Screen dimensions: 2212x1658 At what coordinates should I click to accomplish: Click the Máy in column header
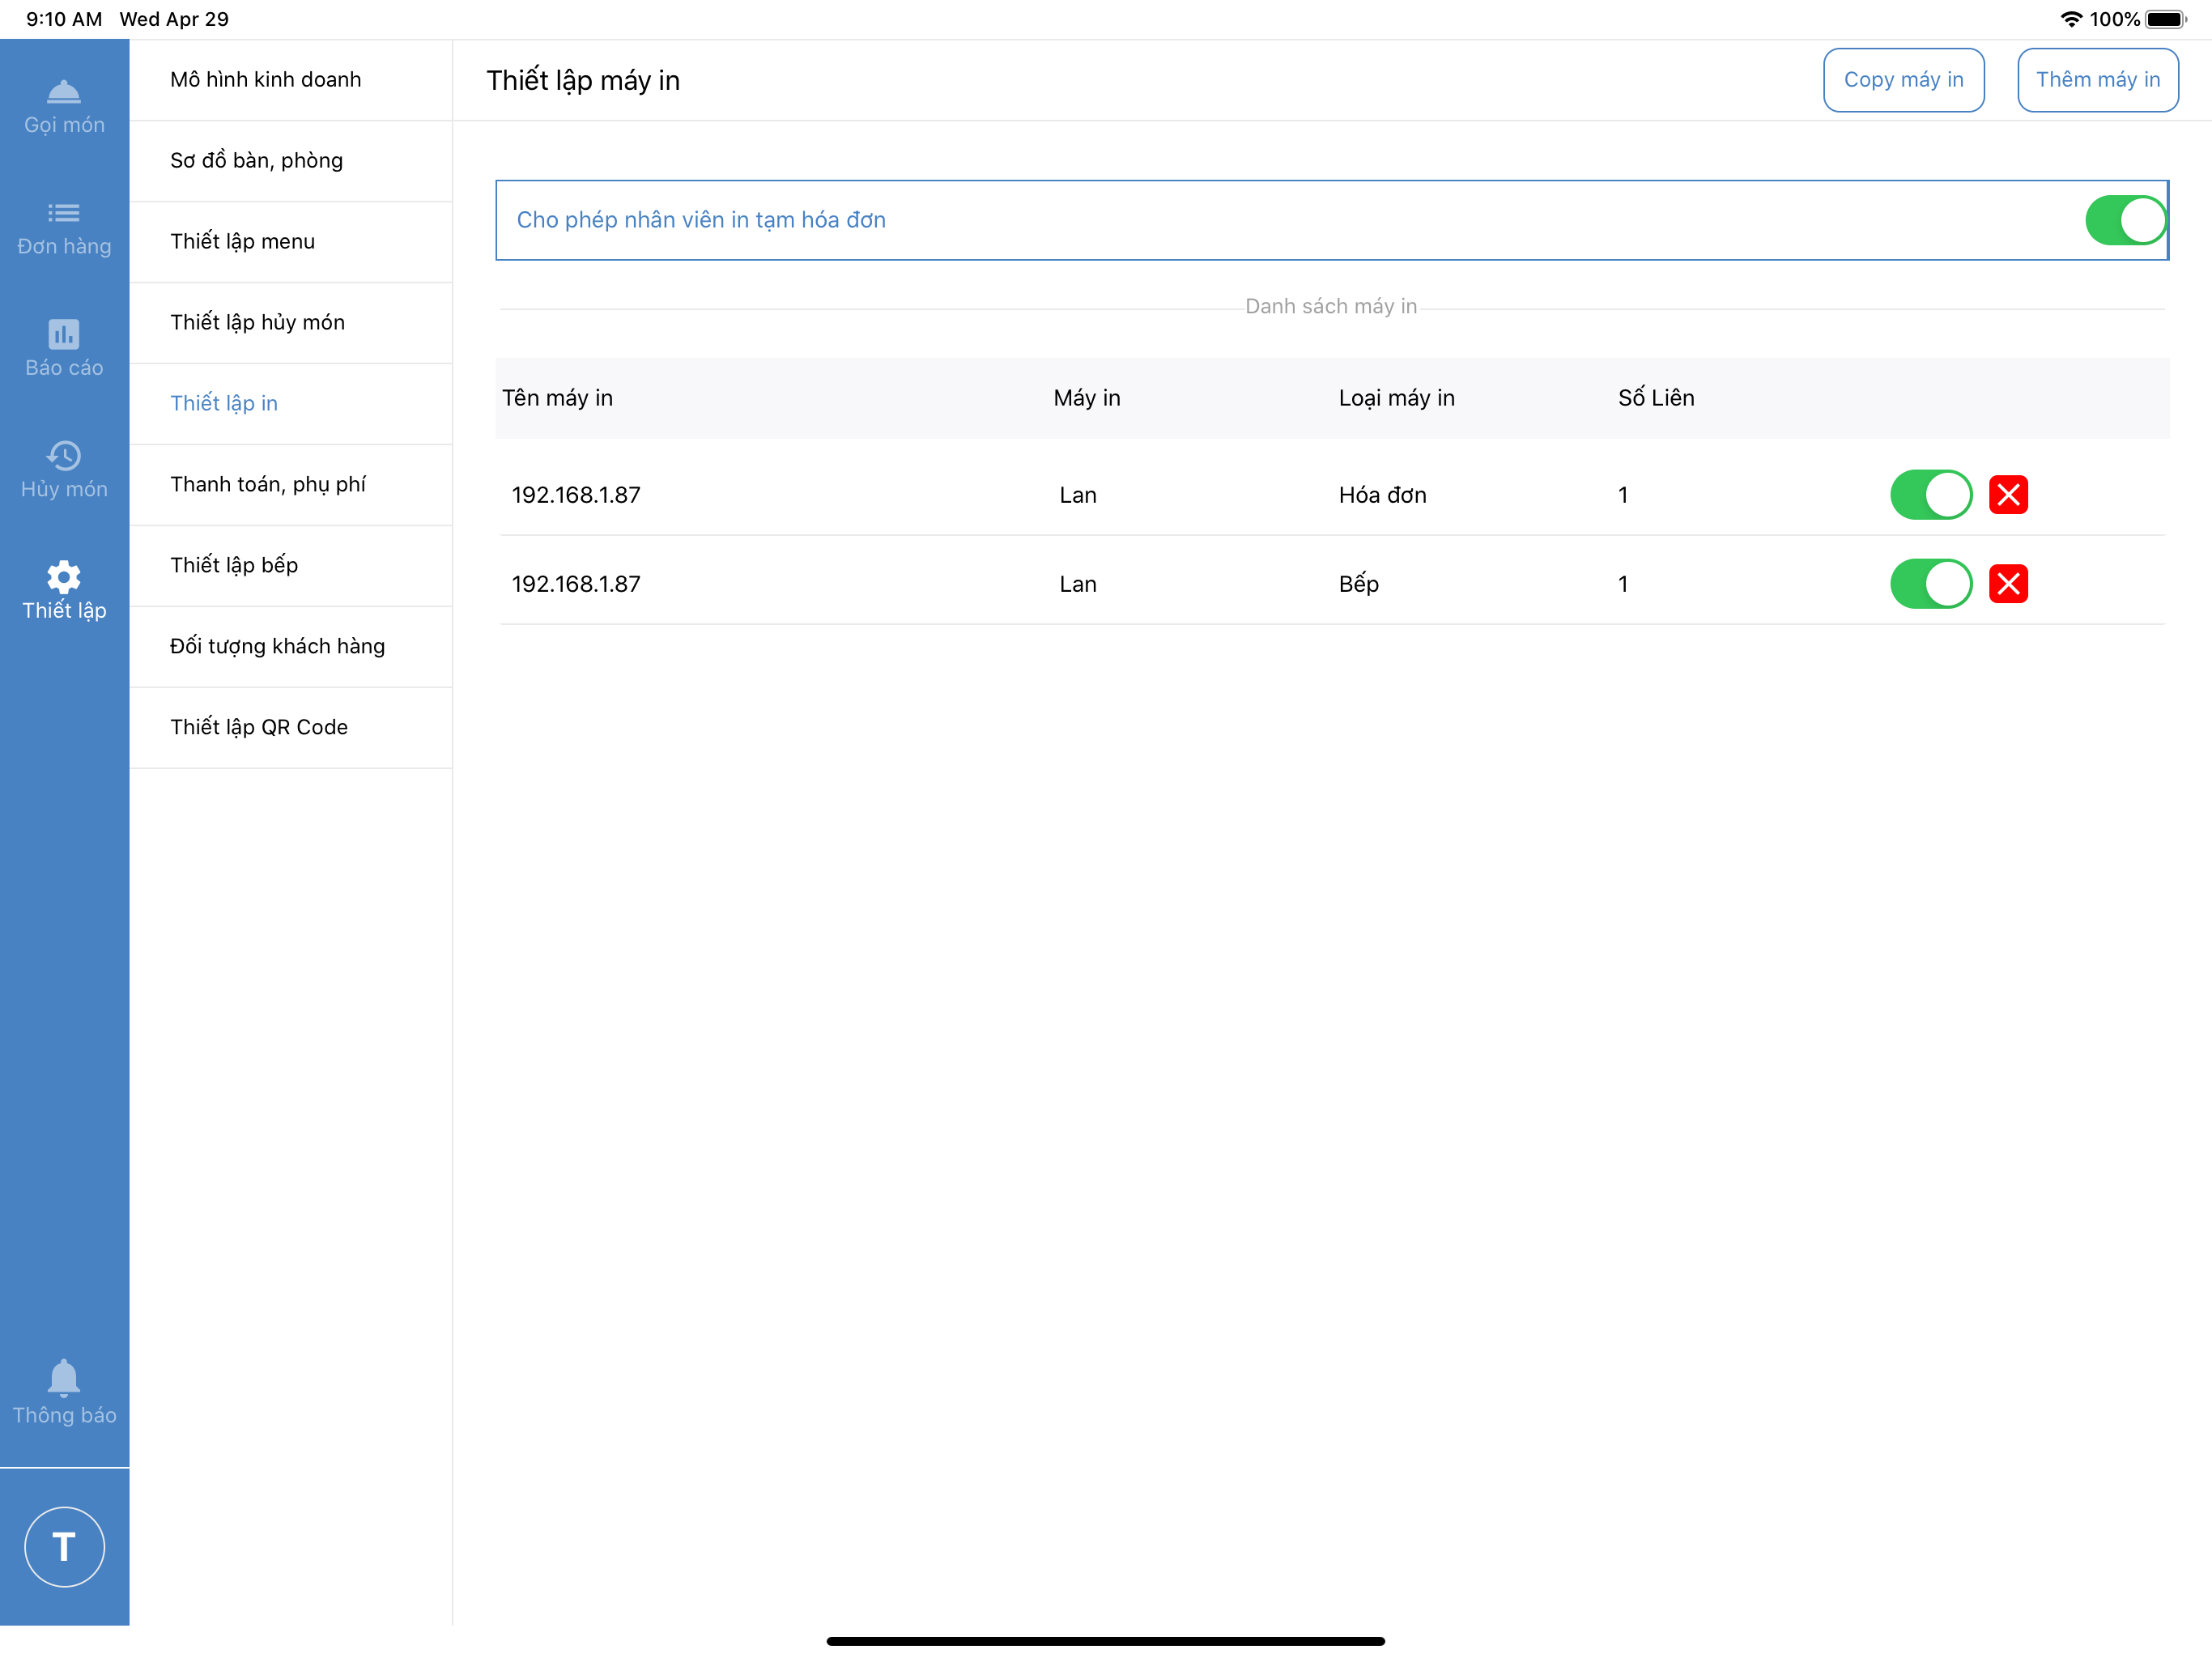tap(1086, 398)
